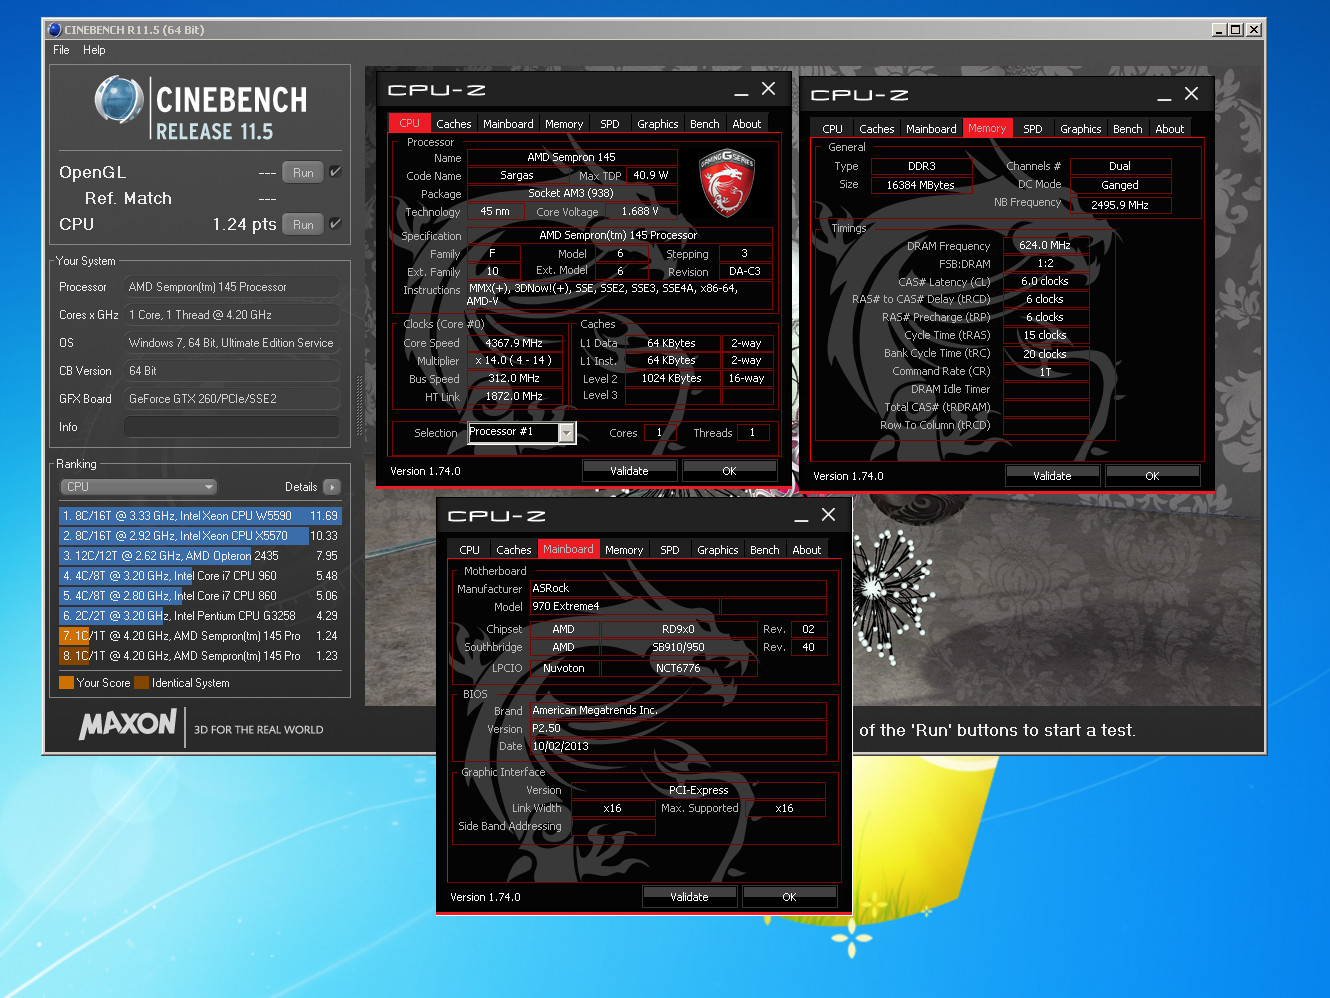Open Graphics tab in Memory CPU-Z window

[1081, 129]
